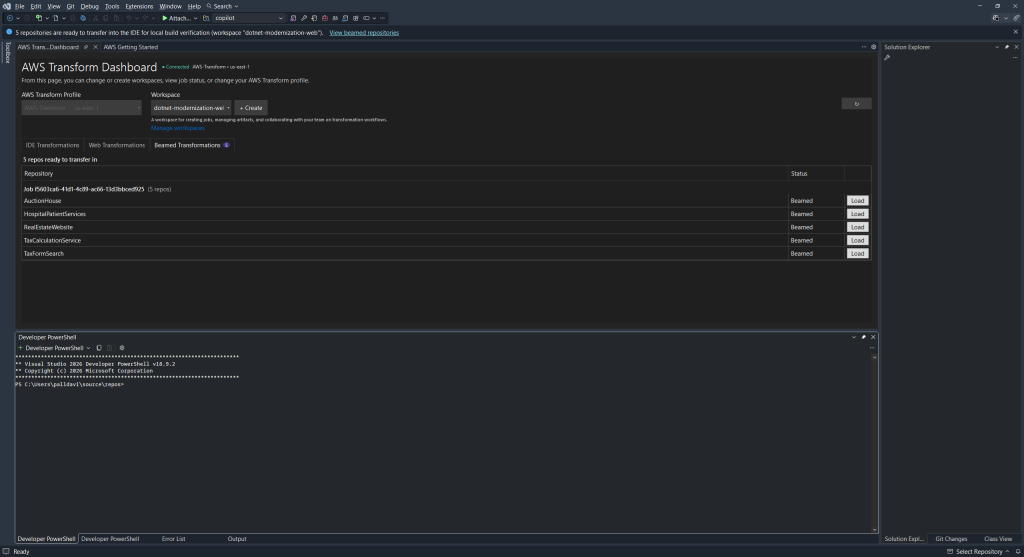The image size is (1024, 557).
Task: Click the View beamed repositories link
Action: (364, 33)
